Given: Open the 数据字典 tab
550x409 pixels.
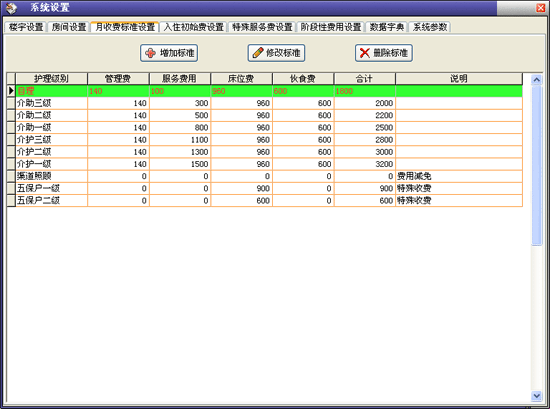Looking at the screenshot, I should [386, 27].
